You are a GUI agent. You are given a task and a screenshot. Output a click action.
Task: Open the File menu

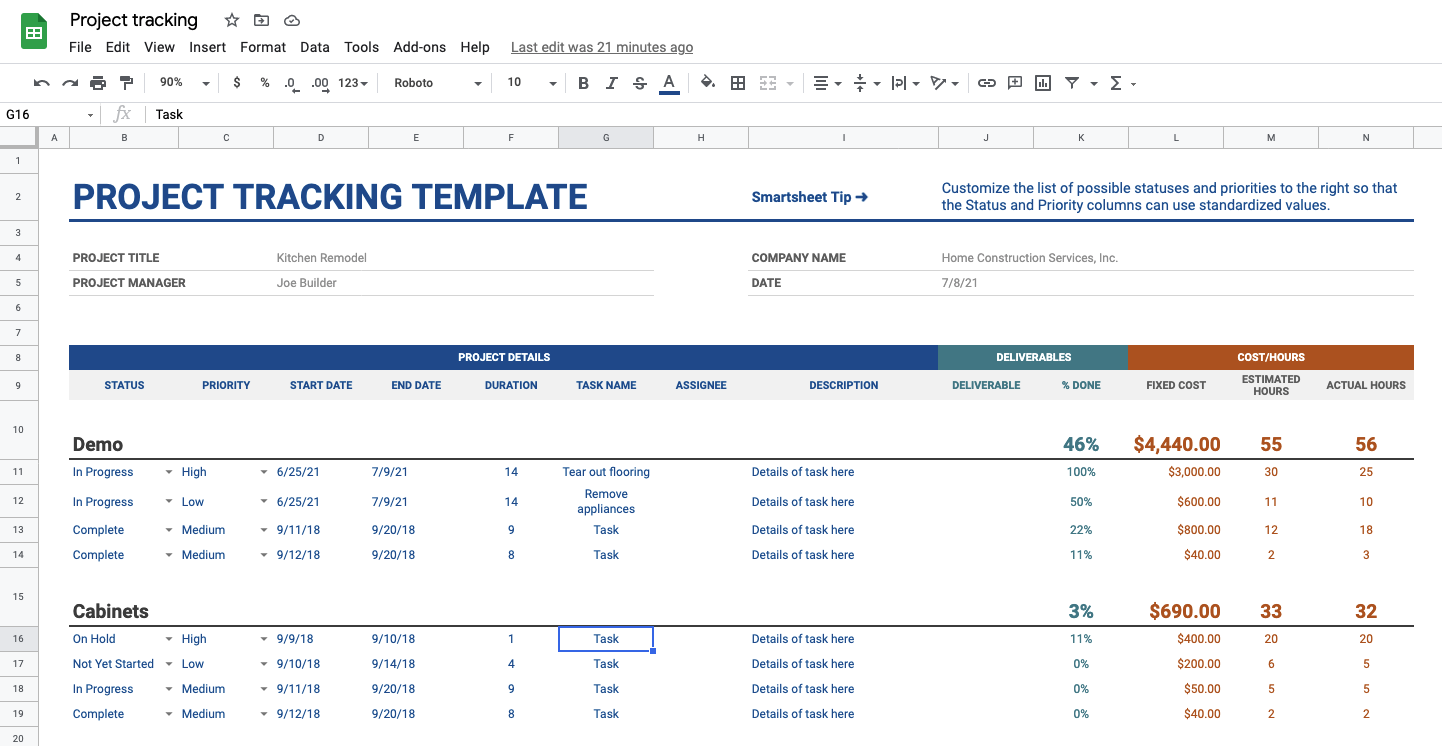[x=80, y=47]
